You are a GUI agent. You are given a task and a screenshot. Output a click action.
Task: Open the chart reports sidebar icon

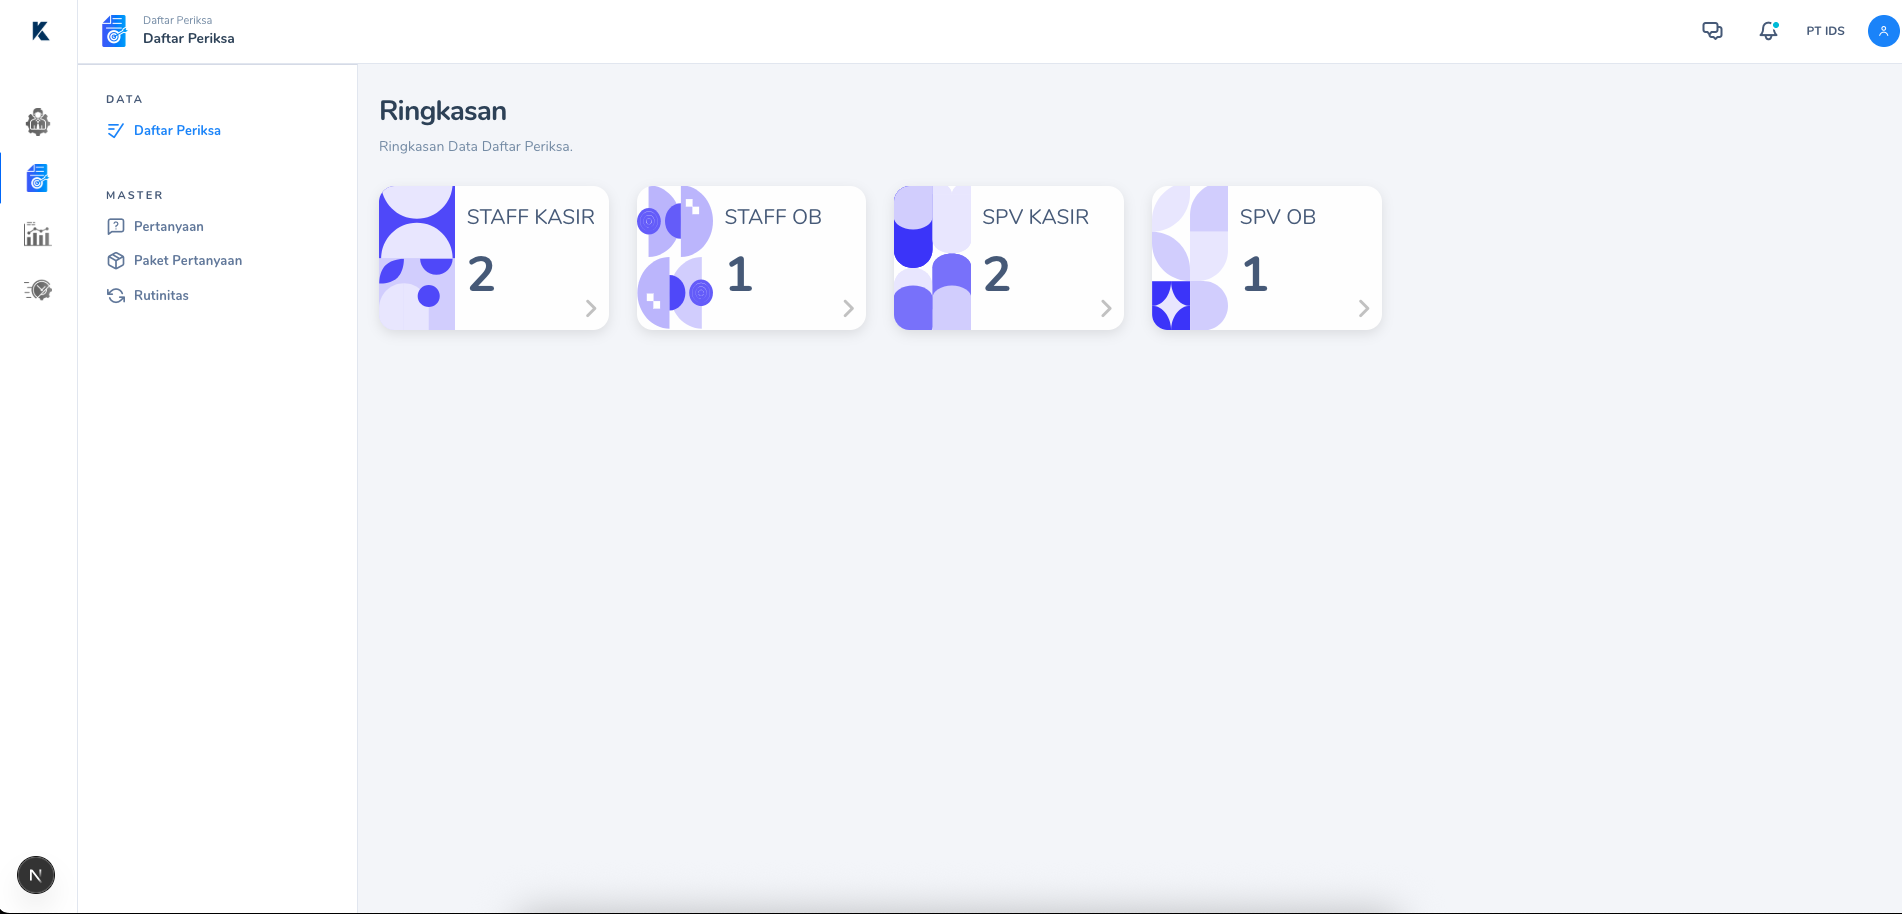pyautogui.click(x=38, y=234)
